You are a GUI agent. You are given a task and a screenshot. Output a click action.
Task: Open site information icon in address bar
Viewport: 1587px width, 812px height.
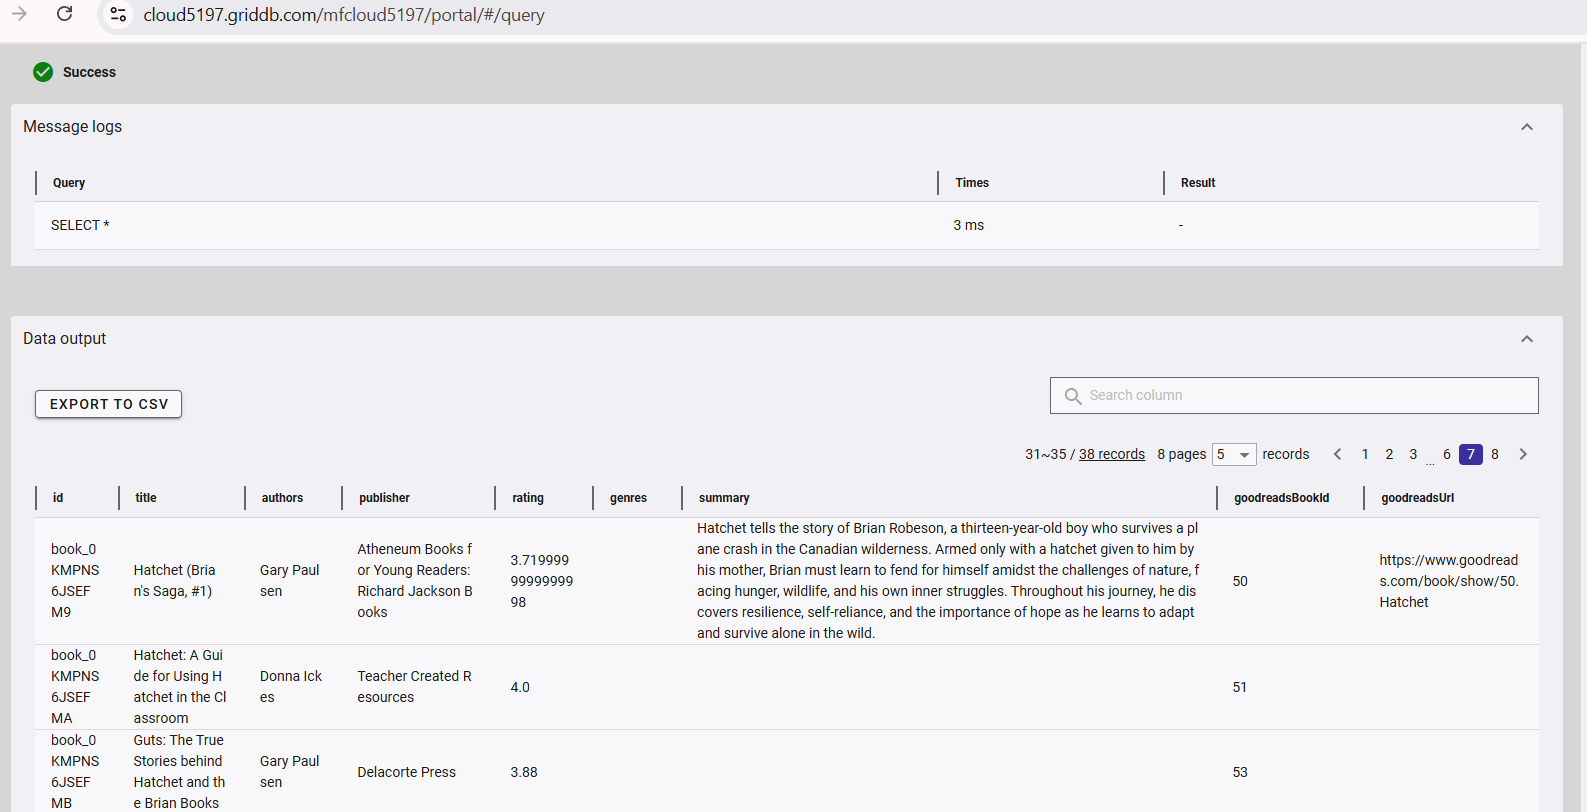coord(118,14)
